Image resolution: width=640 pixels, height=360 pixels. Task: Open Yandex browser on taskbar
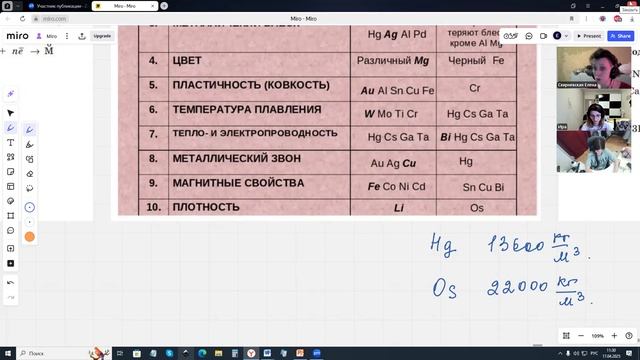251,353
